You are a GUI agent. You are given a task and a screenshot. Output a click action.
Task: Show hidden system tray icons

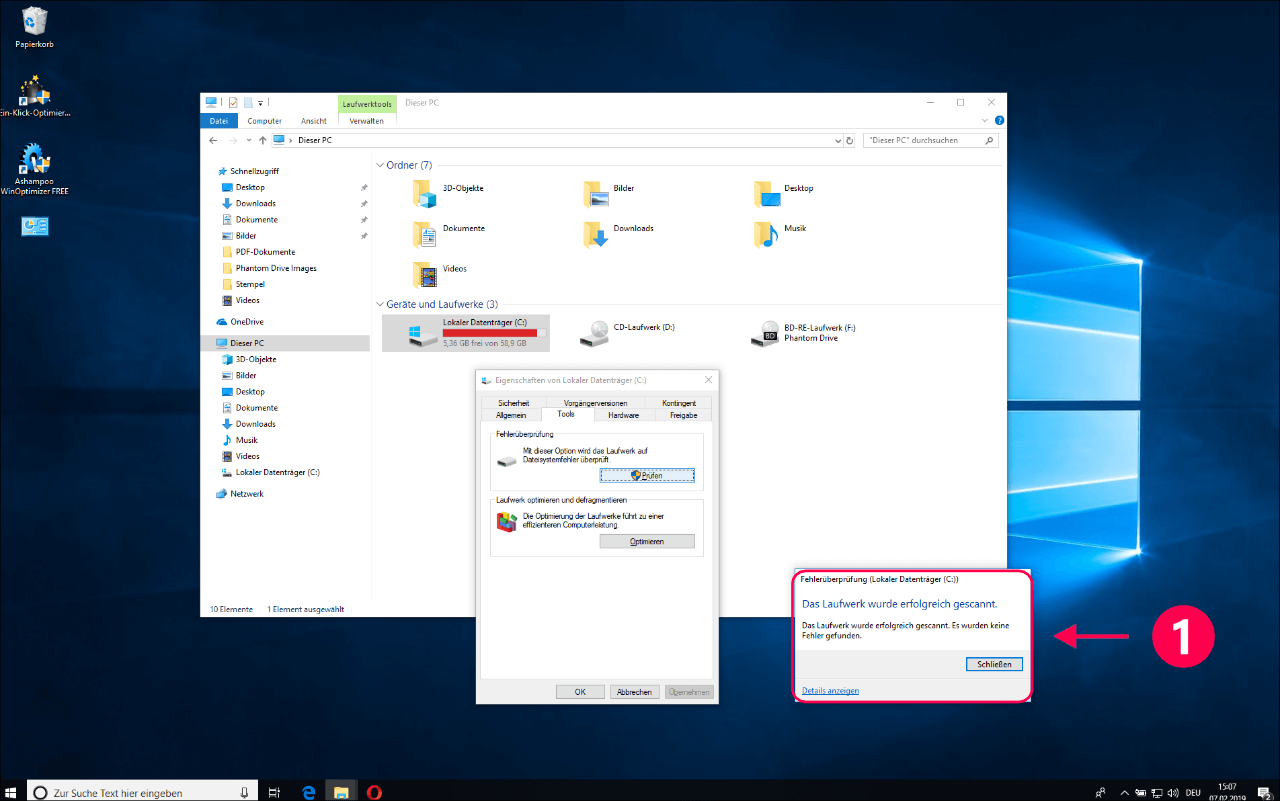(1127, 792)
